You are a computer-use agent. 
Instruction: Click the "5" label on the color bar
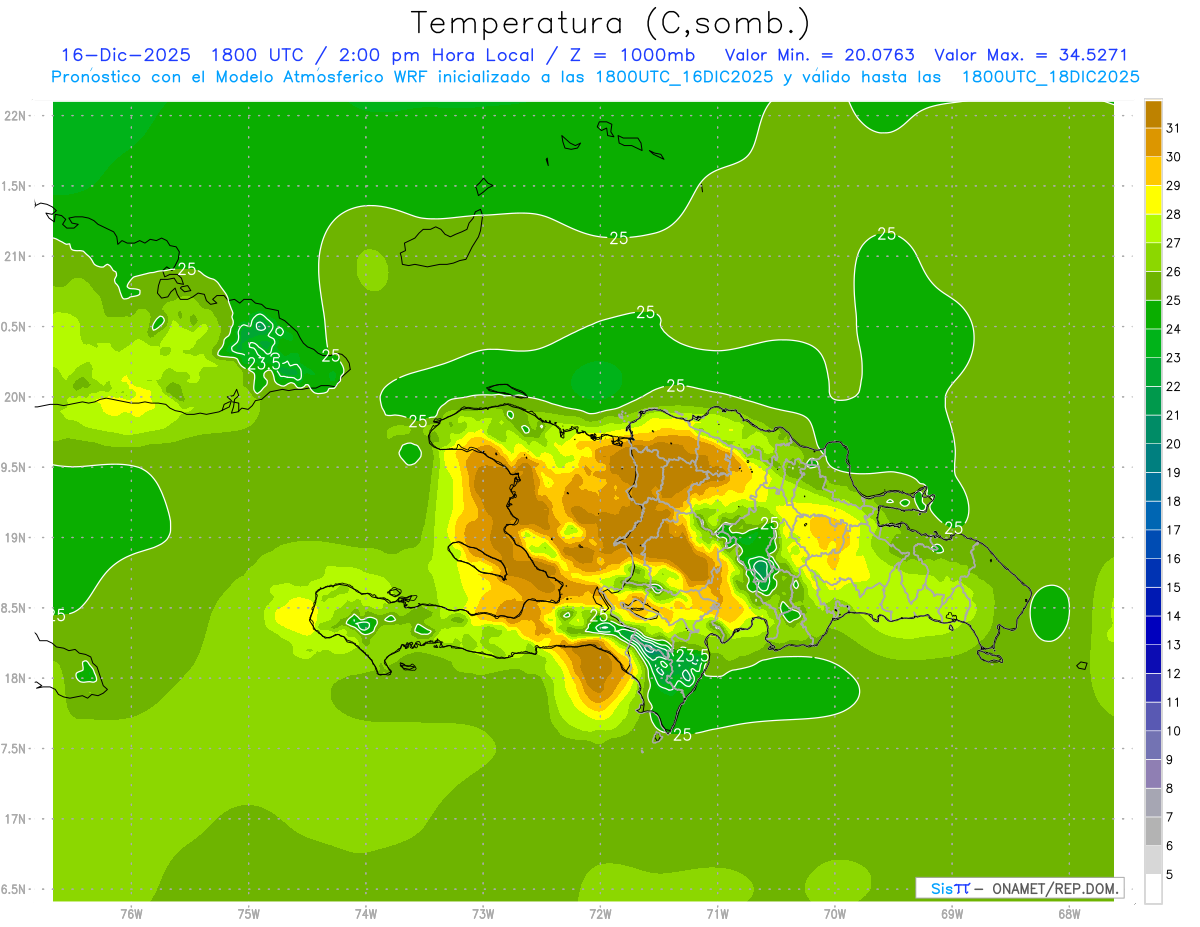[1170, 874]
